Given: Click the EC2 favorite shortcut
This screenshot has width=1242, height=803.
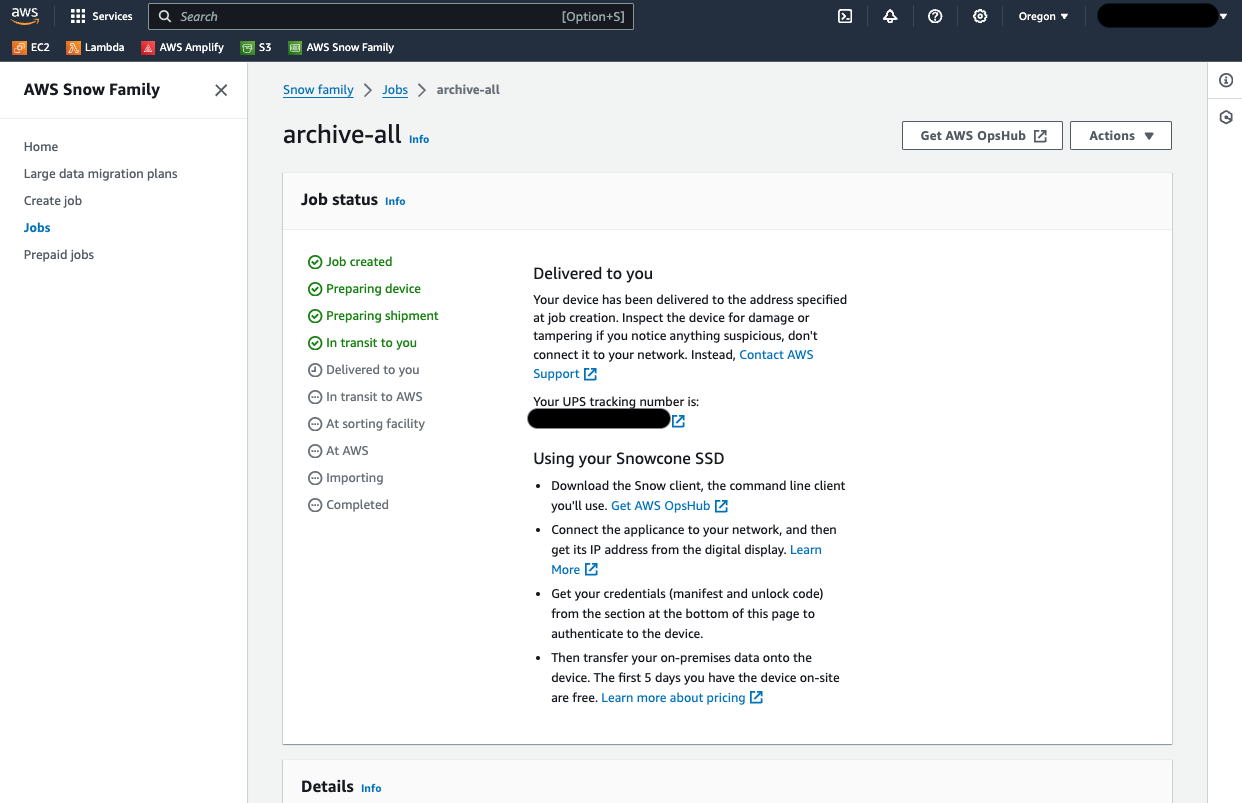Looking at the screenshot, I should pos(31,47).
